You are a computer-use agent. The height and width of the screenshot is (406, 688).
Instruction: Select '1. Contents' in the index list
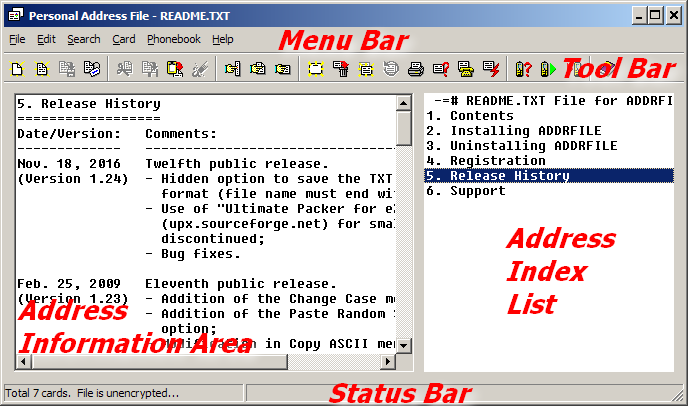(549, 116)
